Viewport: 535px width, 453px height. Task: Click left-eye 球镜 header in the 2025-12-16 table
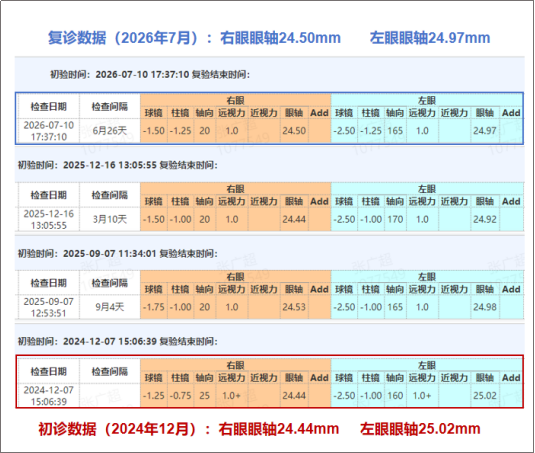pyautogui.click(x=344, y=201)
